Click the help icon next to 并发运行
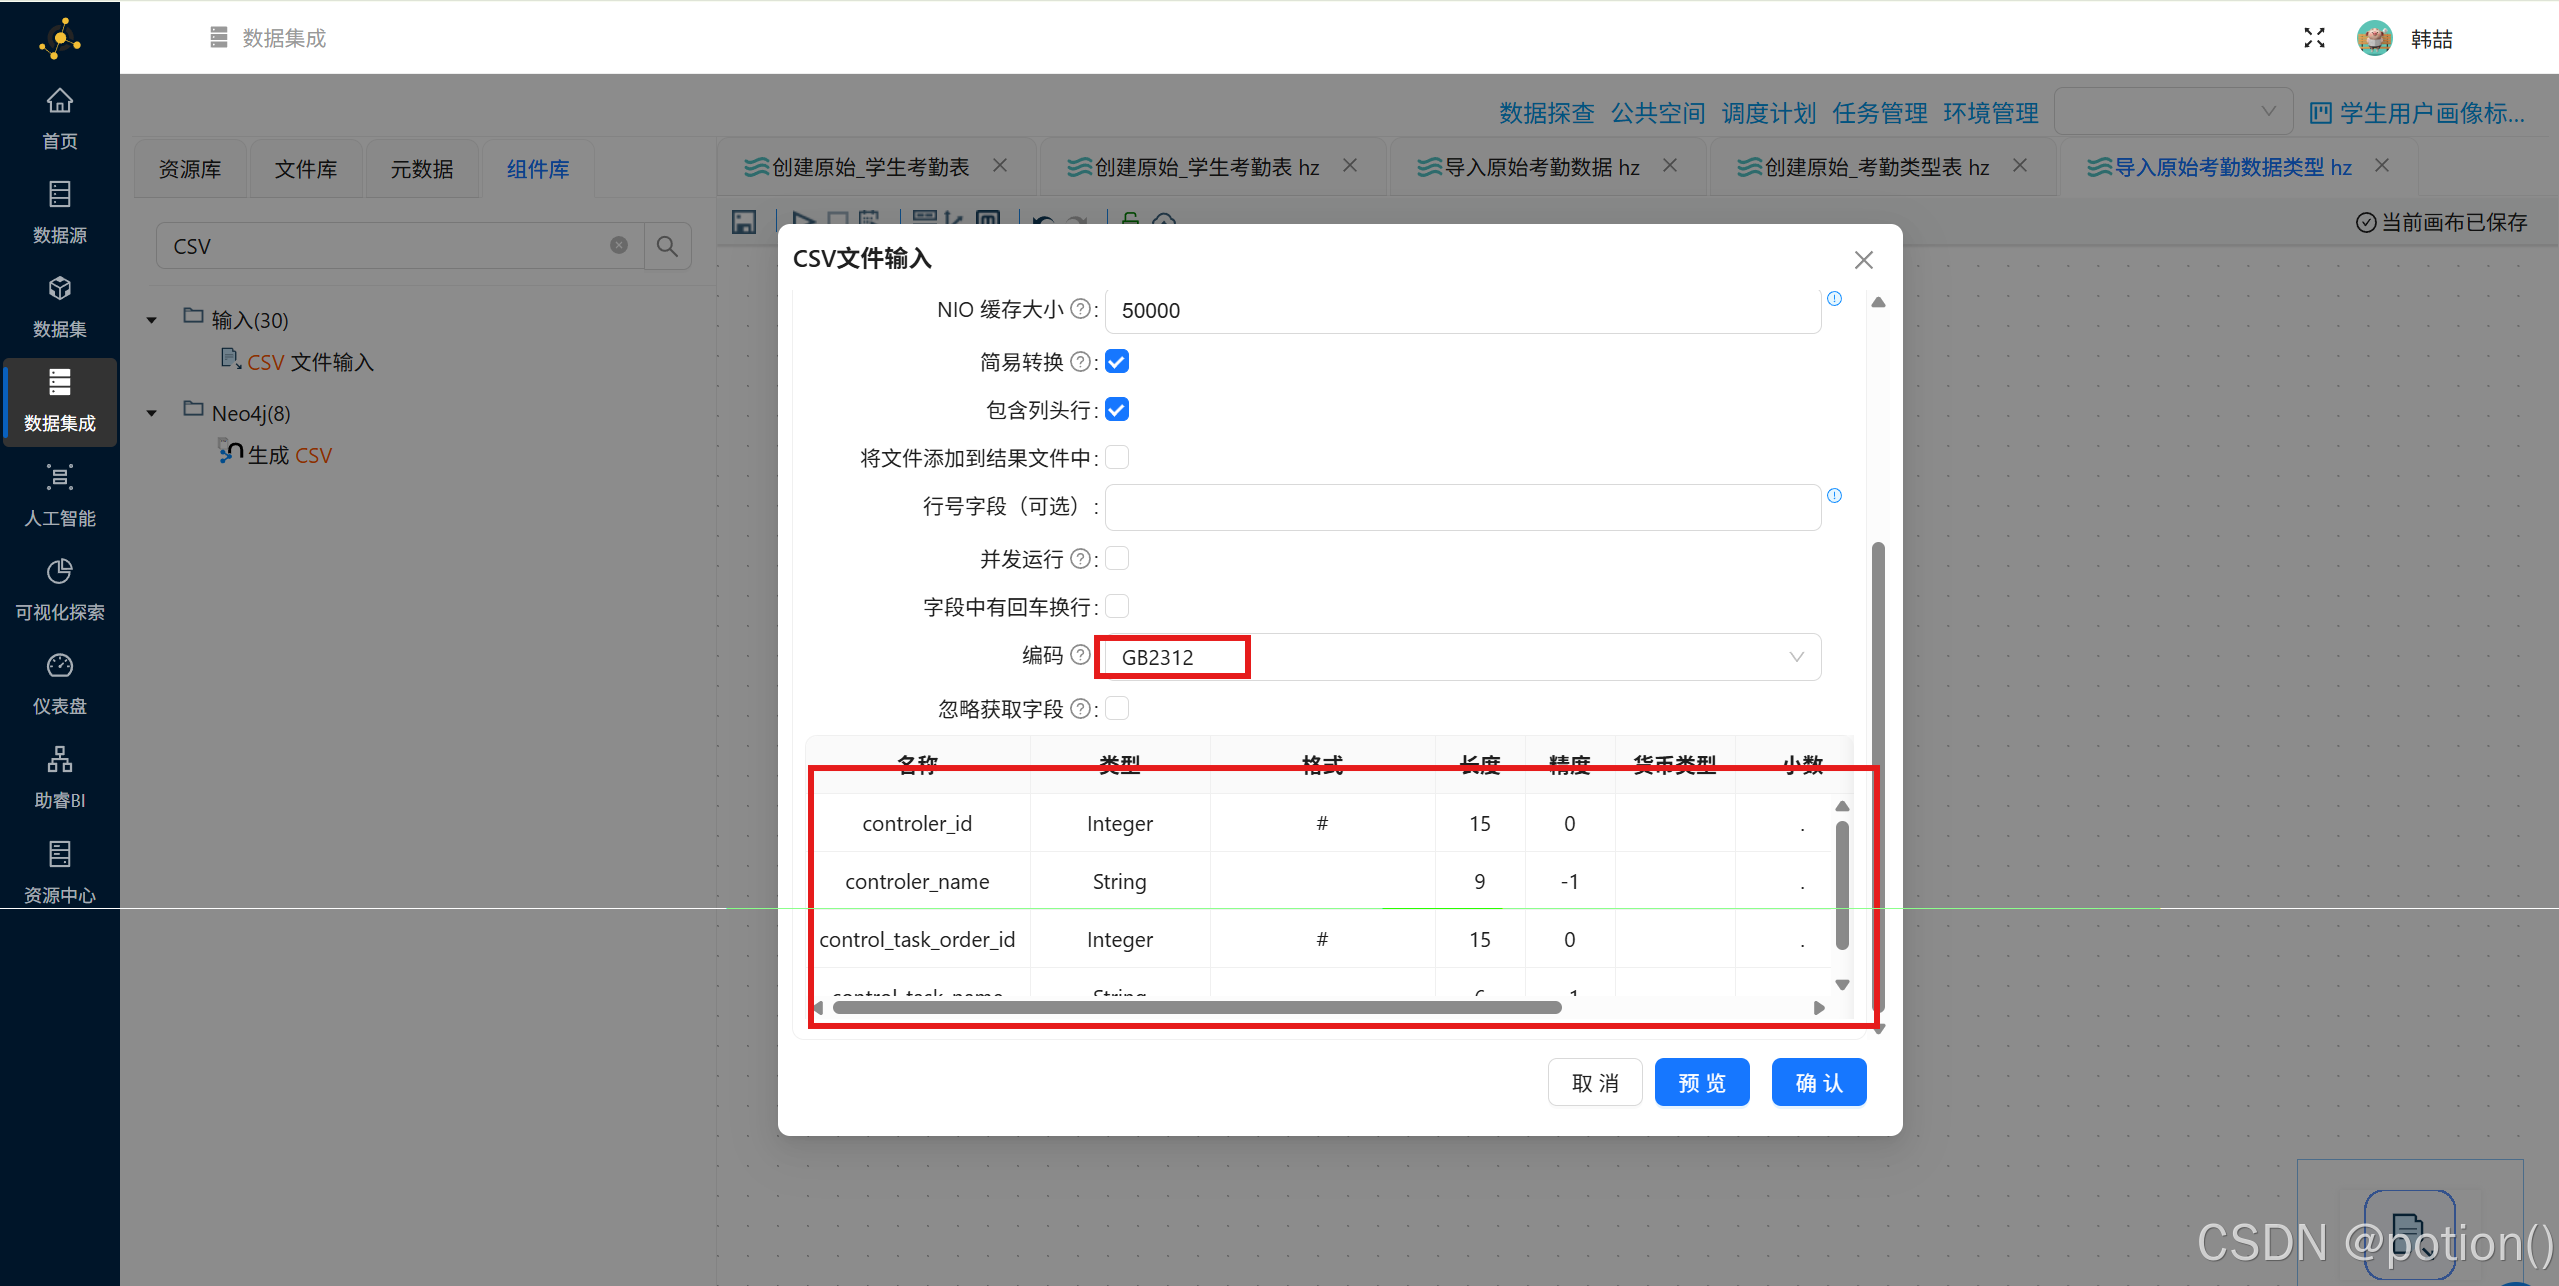 tap(1080, 558)
